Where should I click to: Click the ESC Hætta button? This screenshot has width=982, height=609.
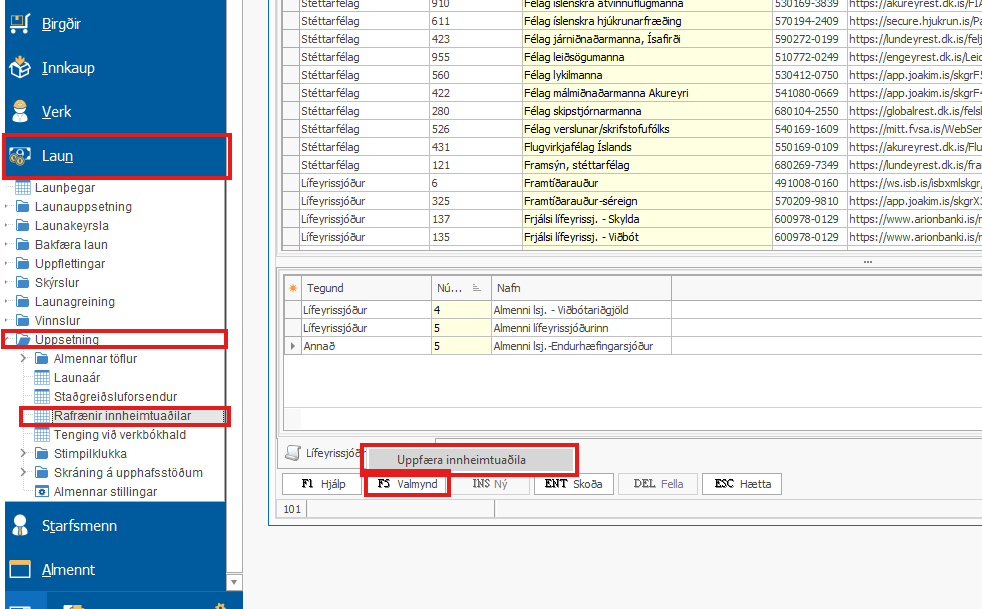[742, 484]
